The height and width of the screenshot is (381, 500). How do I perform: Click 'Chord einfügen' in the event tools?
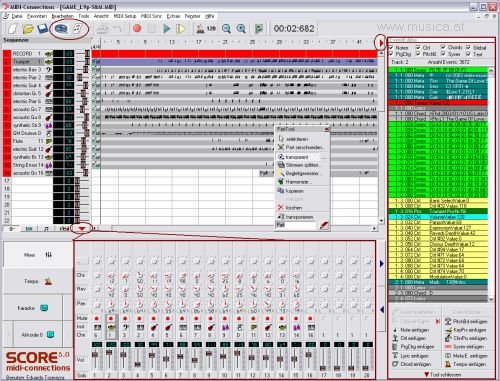[412, 364]
